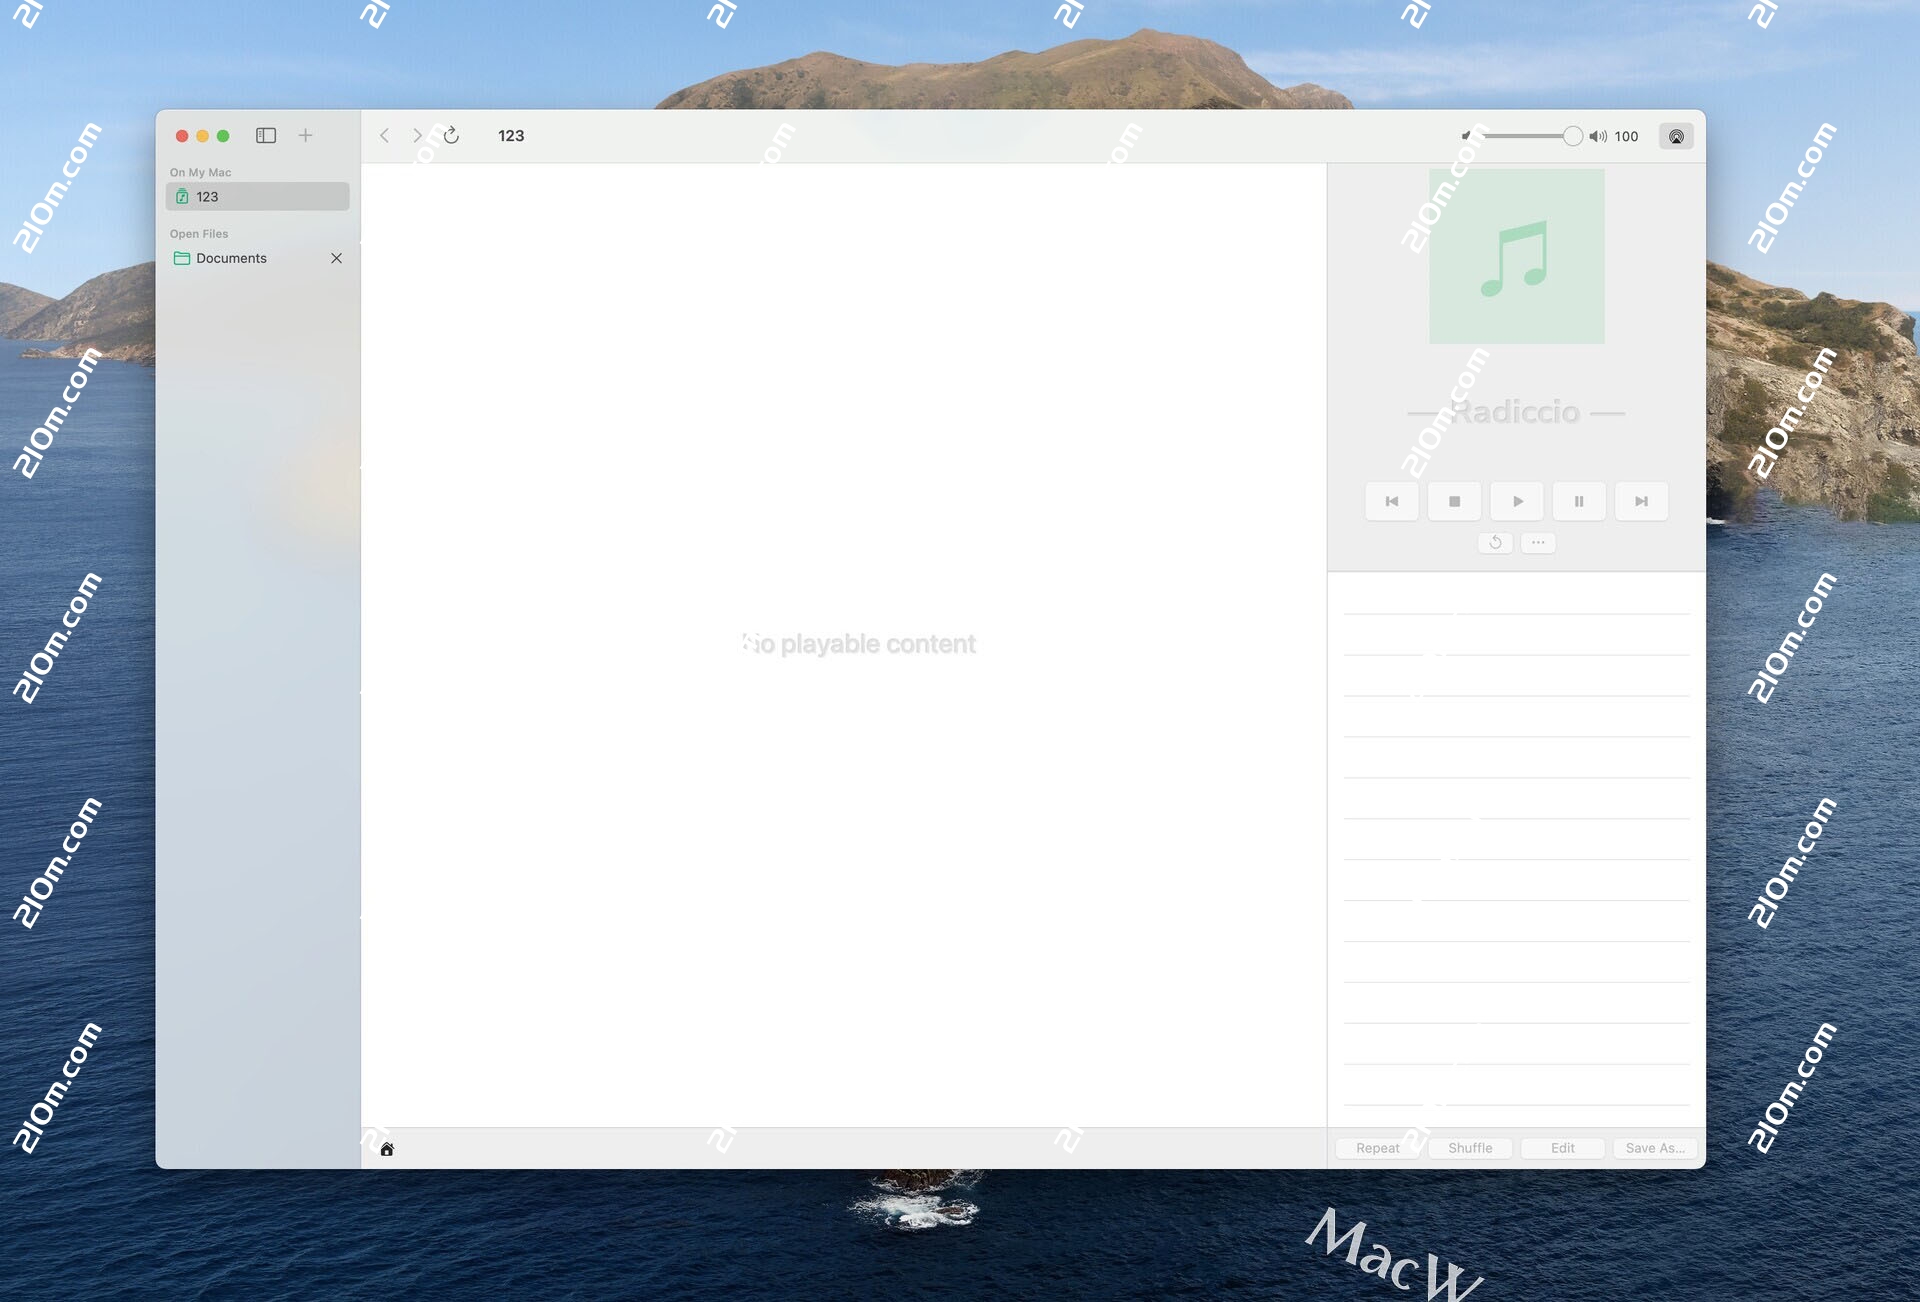Enable Shuffle mode for the playlist
Screen dimensions: 1920x1302
point(1469,1148)
